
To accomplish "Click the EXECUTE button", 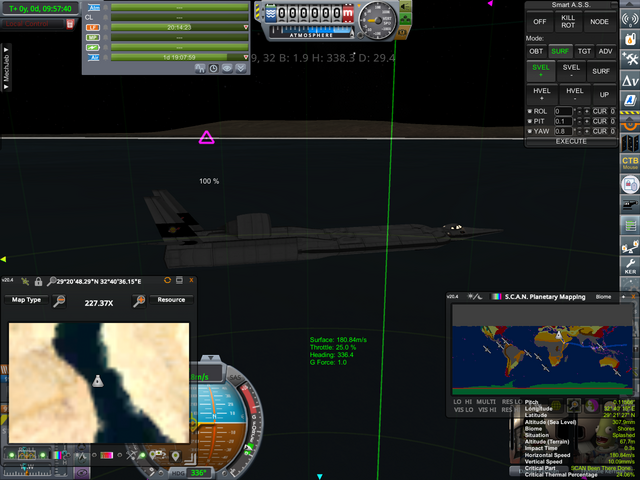I will click(x=571, y=142).
